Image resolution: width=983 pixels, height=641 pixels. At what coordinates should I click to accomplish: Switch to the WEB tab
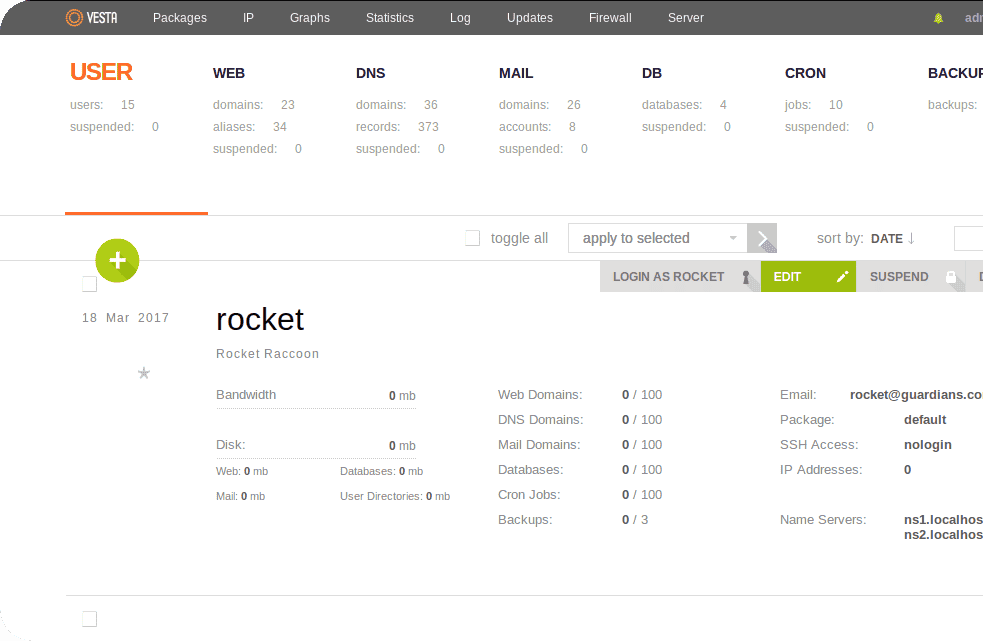(229, 73)
